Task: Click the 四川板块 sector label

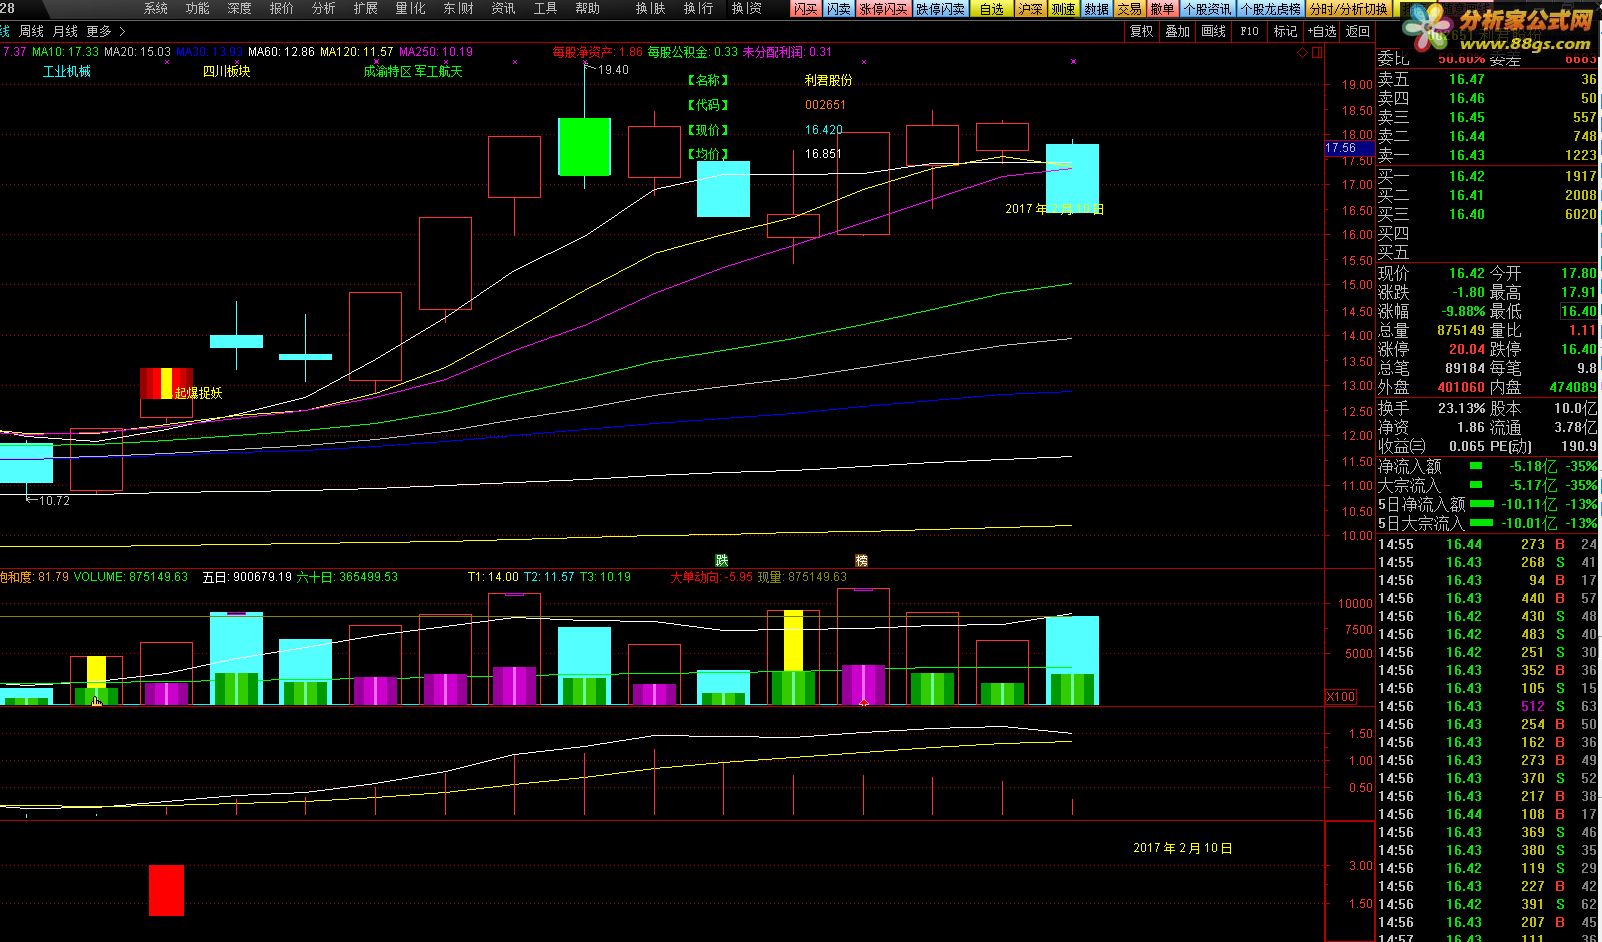Action: click(227, 71)
